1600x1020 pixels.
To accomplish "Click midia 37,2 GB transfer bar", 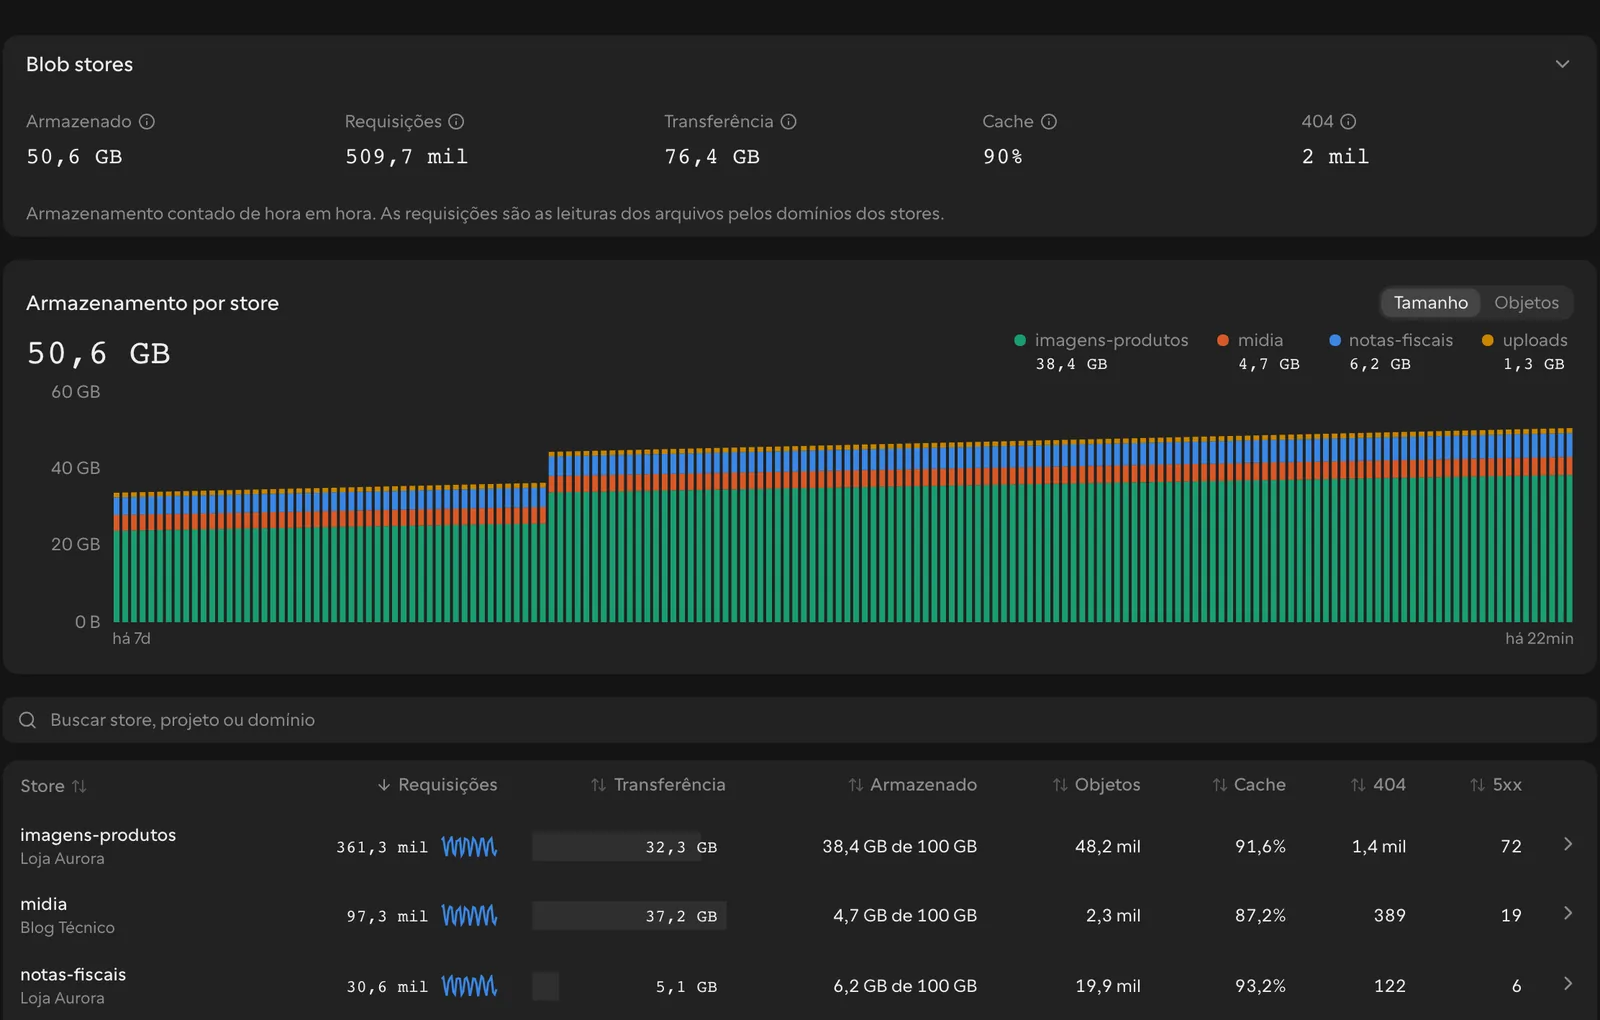I will pyautogui.click(x=629, y=916).
